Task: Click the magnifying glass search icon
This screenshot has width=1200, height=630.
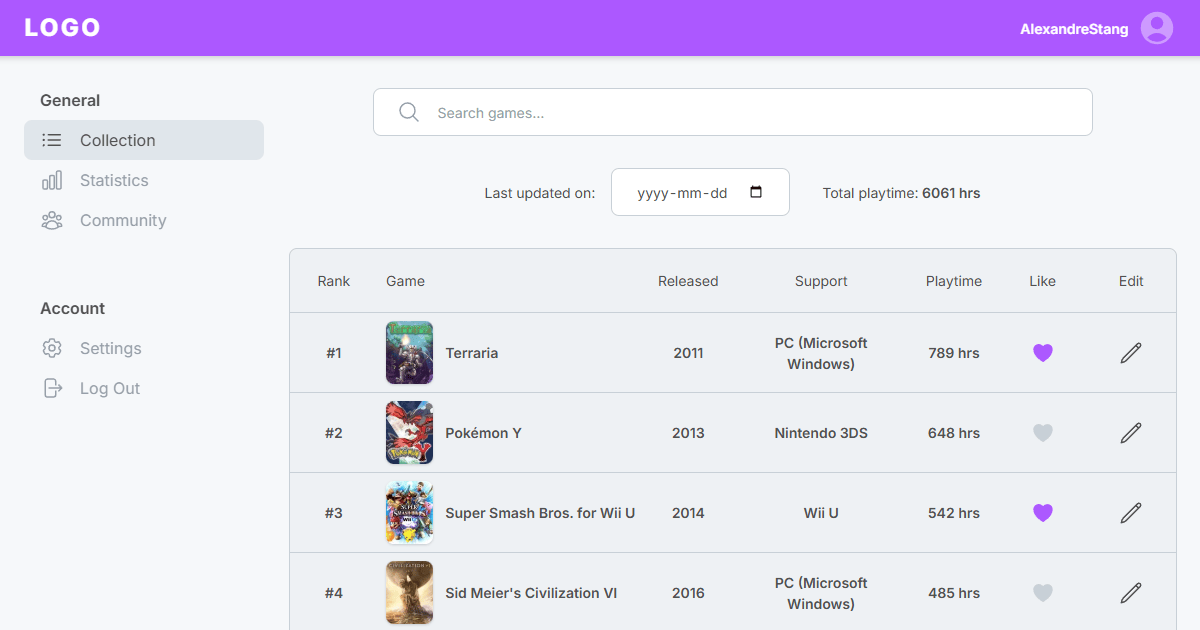Action: 409,112
